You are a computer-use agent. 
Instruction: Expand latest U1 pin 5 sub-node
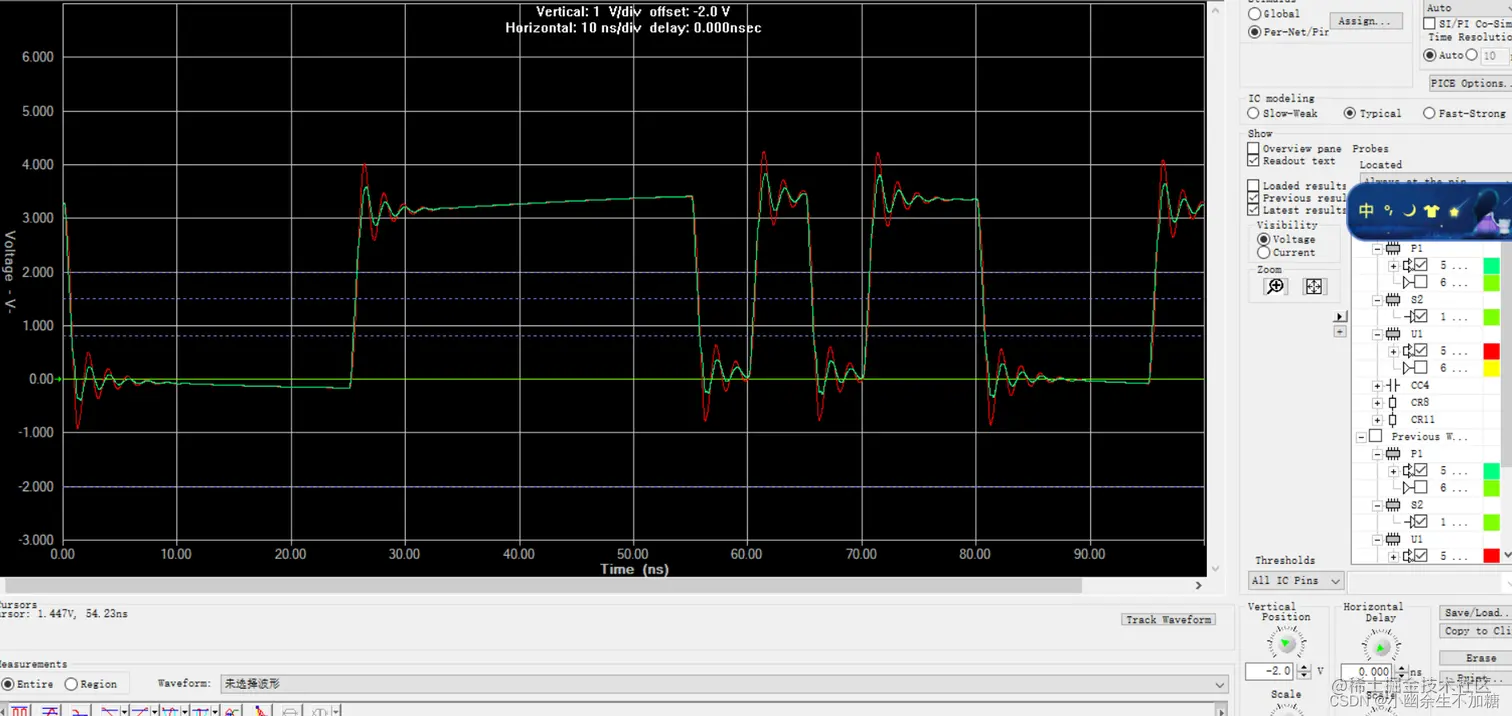[x=1394, y=351]
